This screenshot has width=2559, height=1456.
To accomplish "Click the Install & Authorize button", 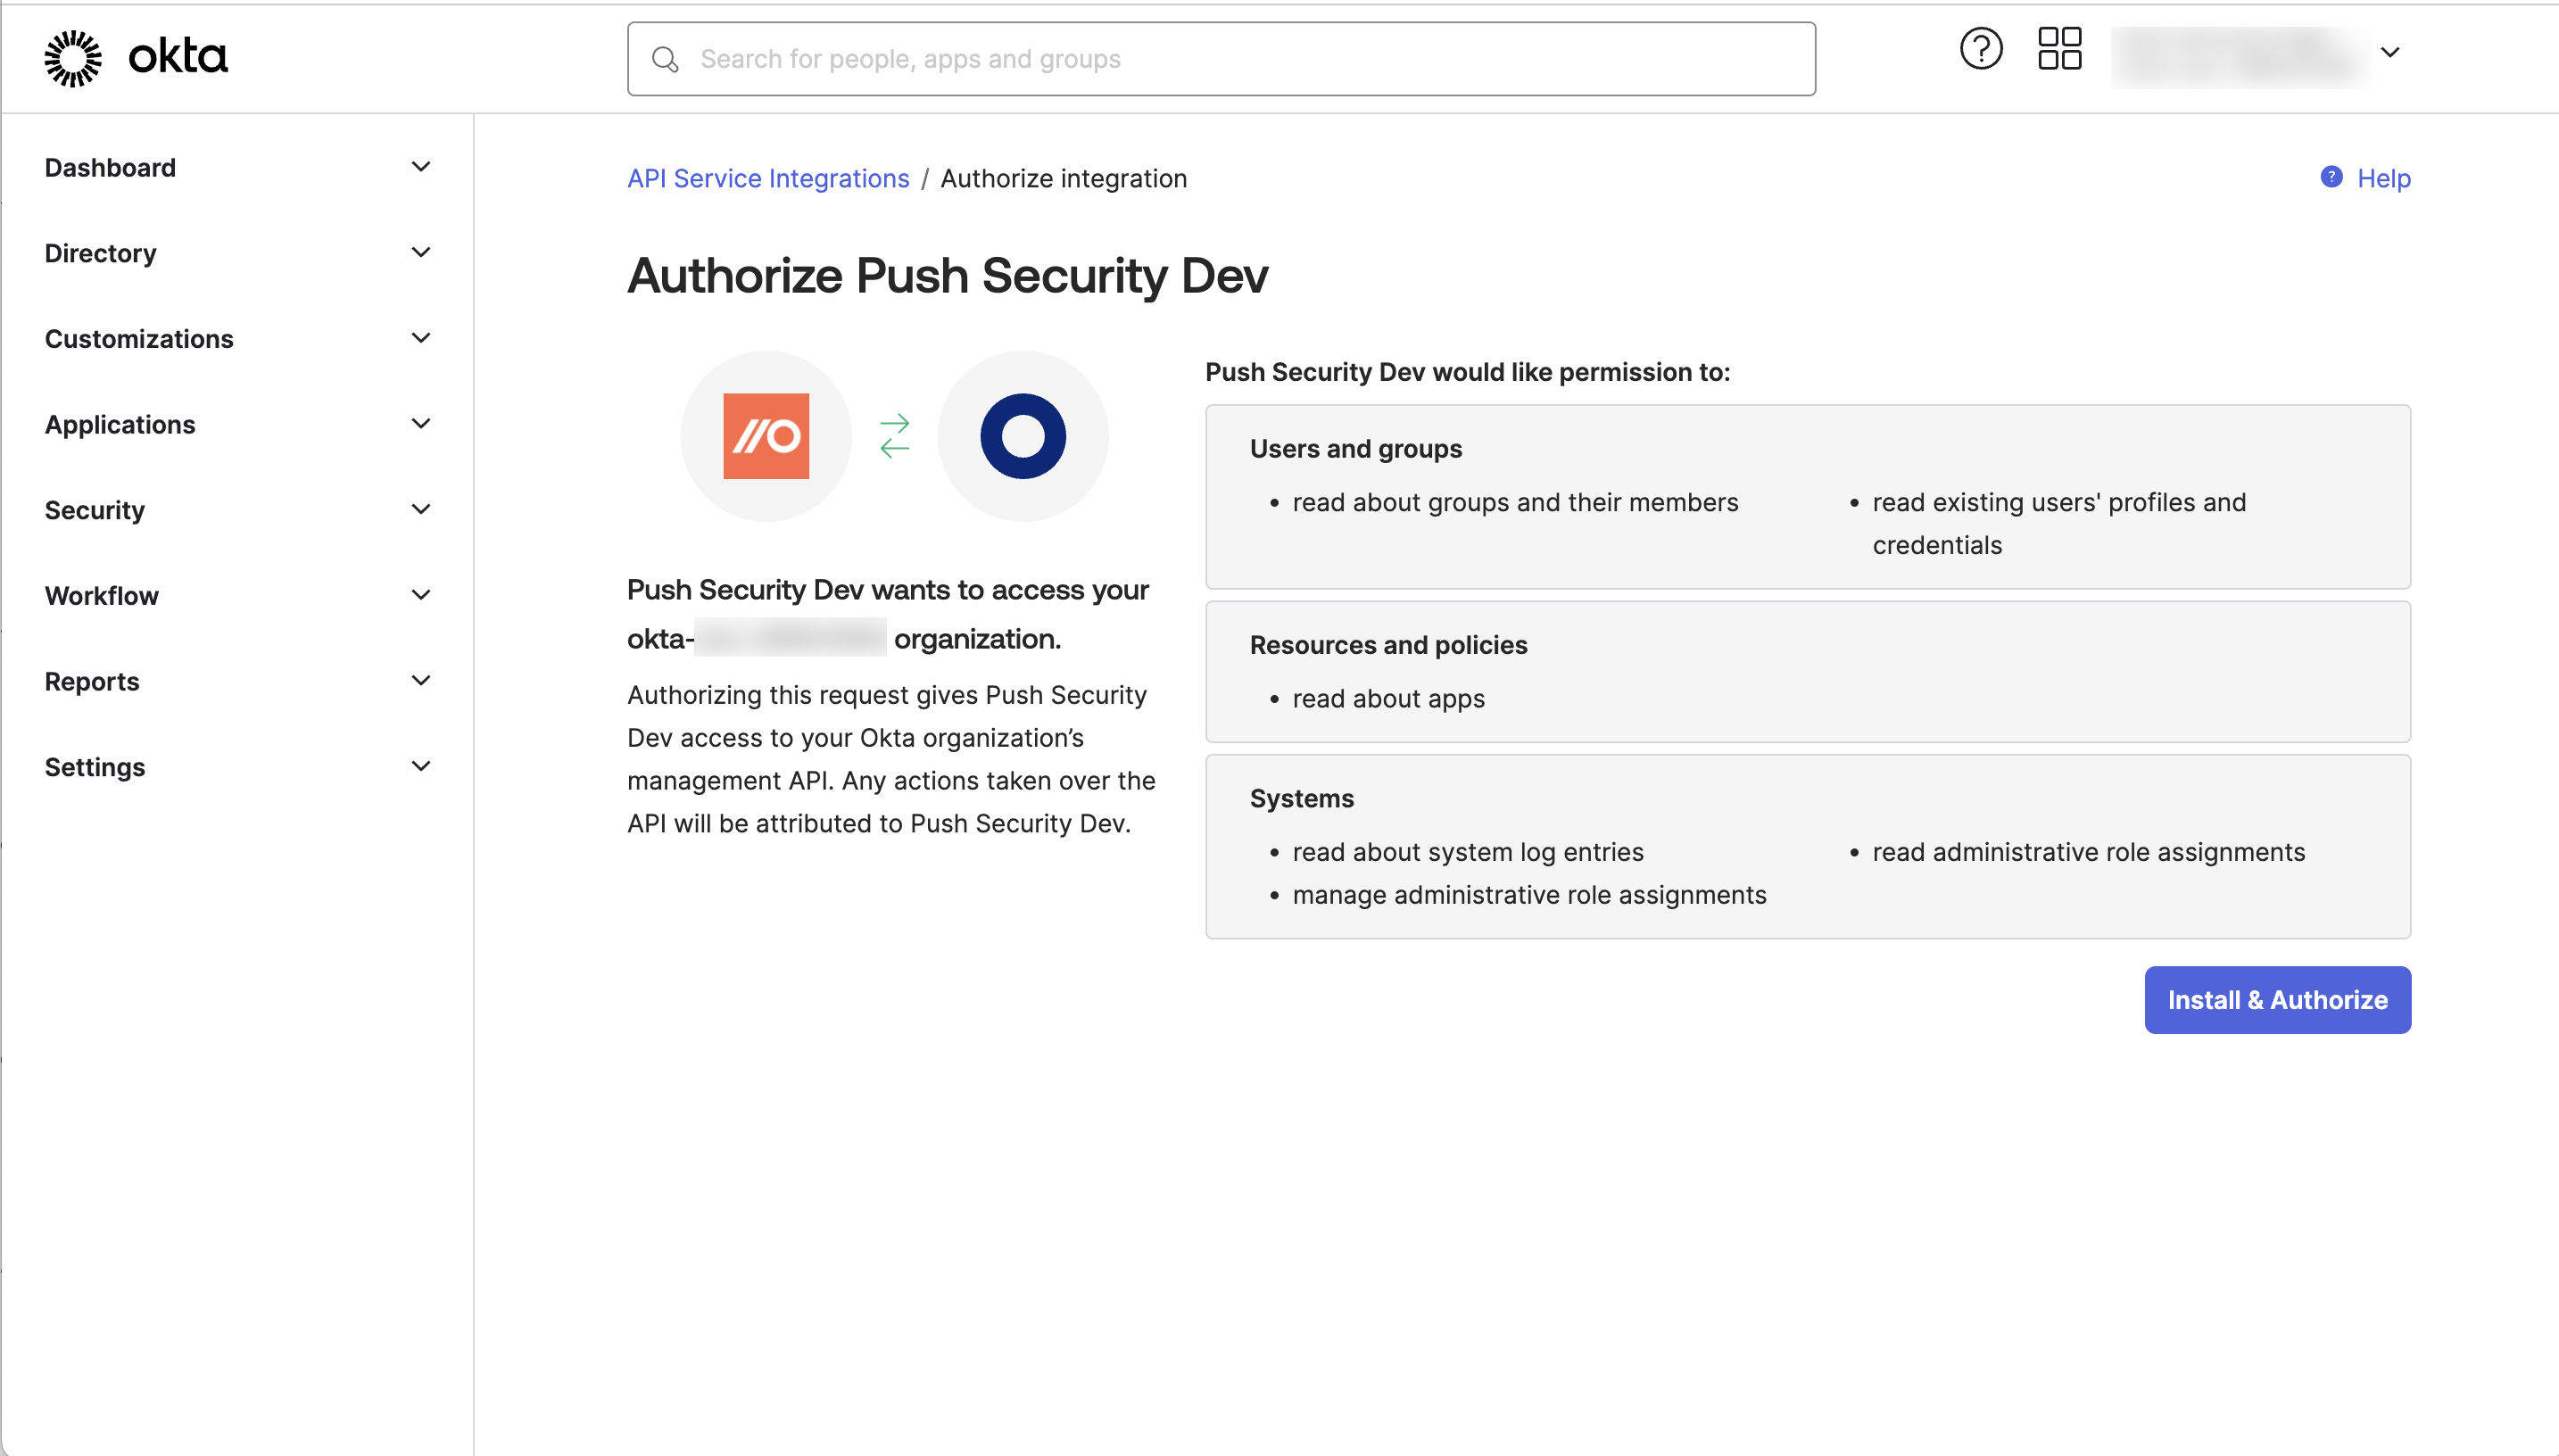I will click(x=2277, y=1000).
